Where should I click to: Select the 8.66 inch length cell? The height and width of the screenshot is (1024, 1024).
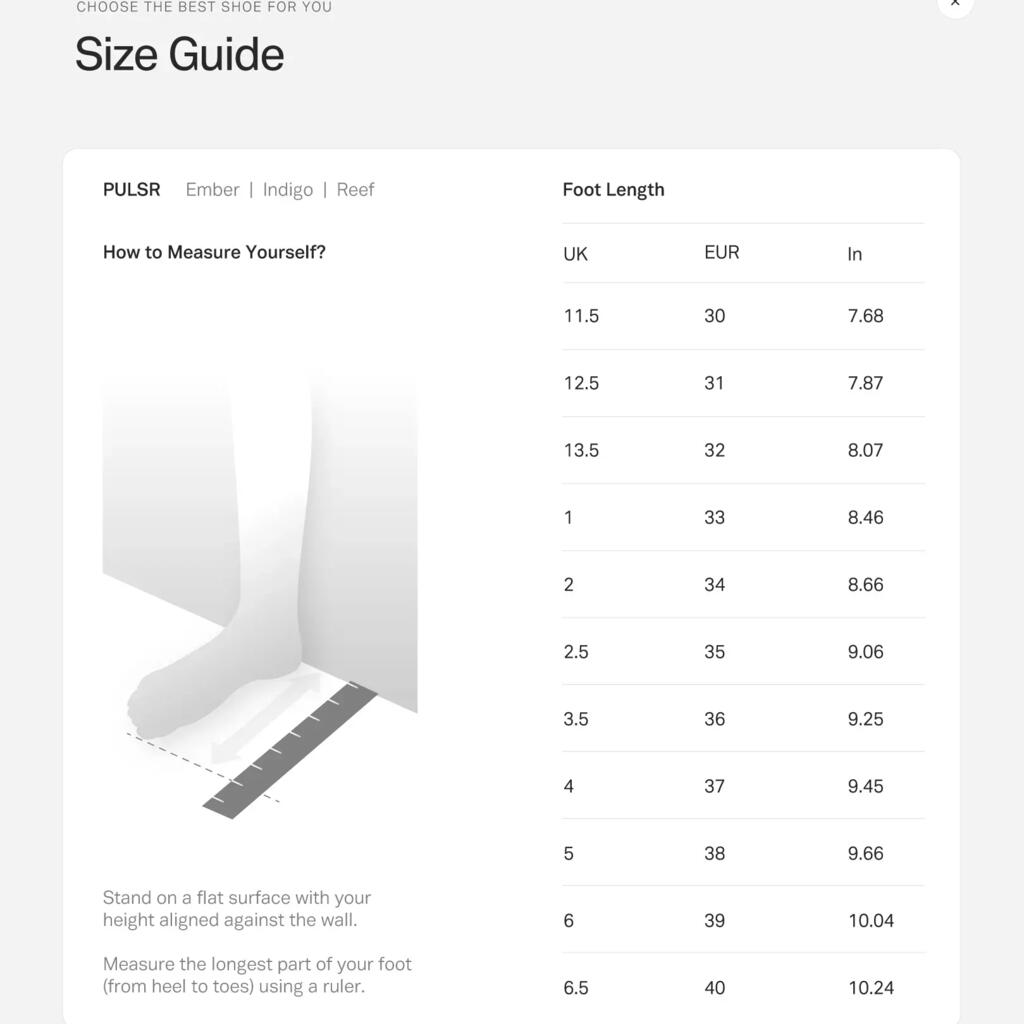865,584
